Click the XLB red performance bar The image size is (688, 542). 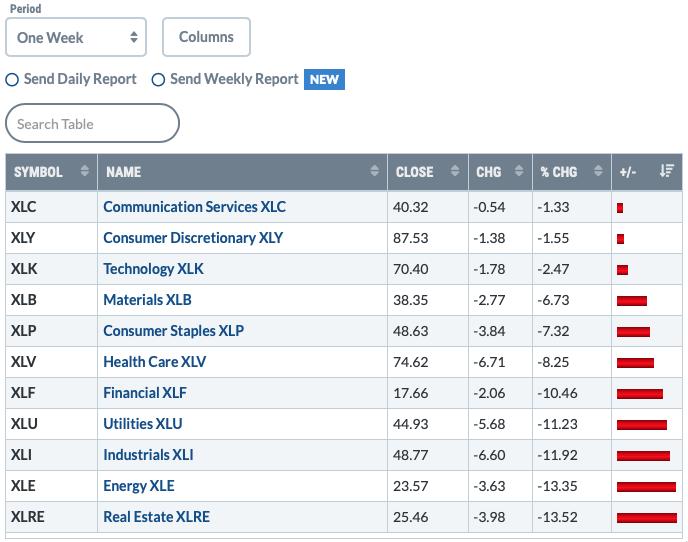(x=632, y=301)
